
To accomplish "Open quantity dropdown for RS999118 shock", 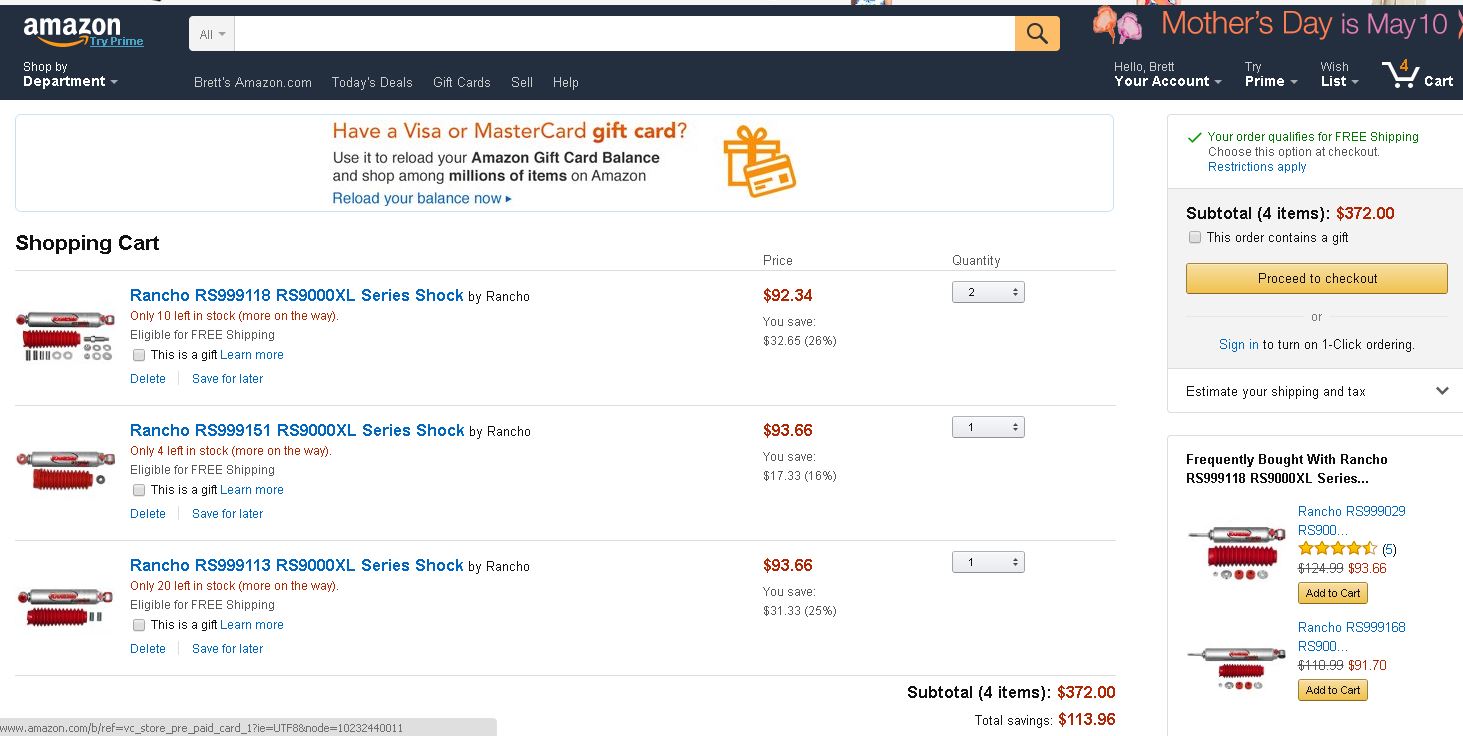I will [x=988, y=292].
